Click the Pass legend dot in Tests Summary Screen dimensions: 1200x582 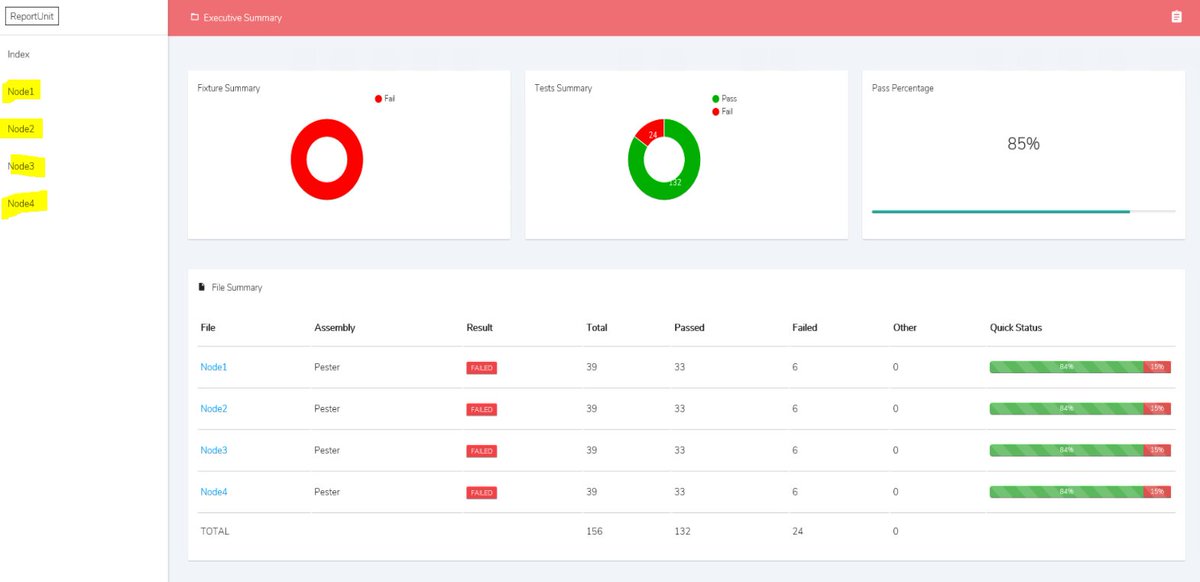[x=715, y=98]
